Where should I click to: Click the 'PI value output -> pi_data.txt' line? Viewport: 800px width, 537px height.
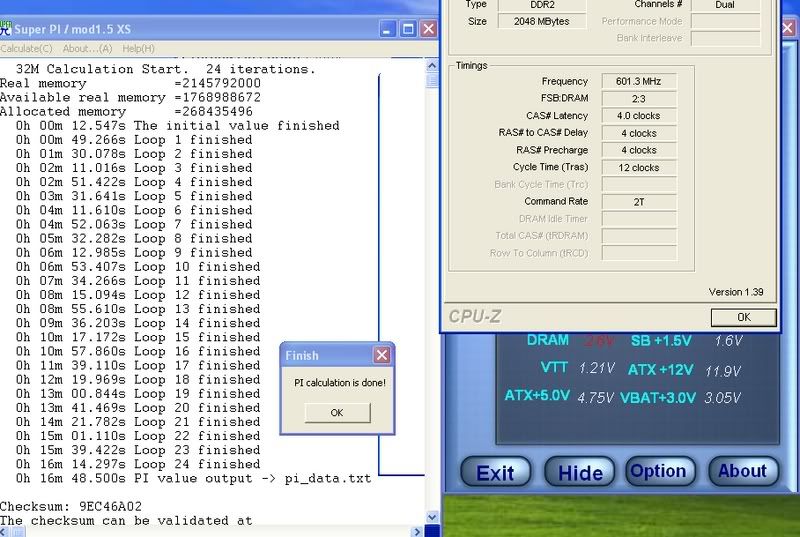[x=193, y=478]
